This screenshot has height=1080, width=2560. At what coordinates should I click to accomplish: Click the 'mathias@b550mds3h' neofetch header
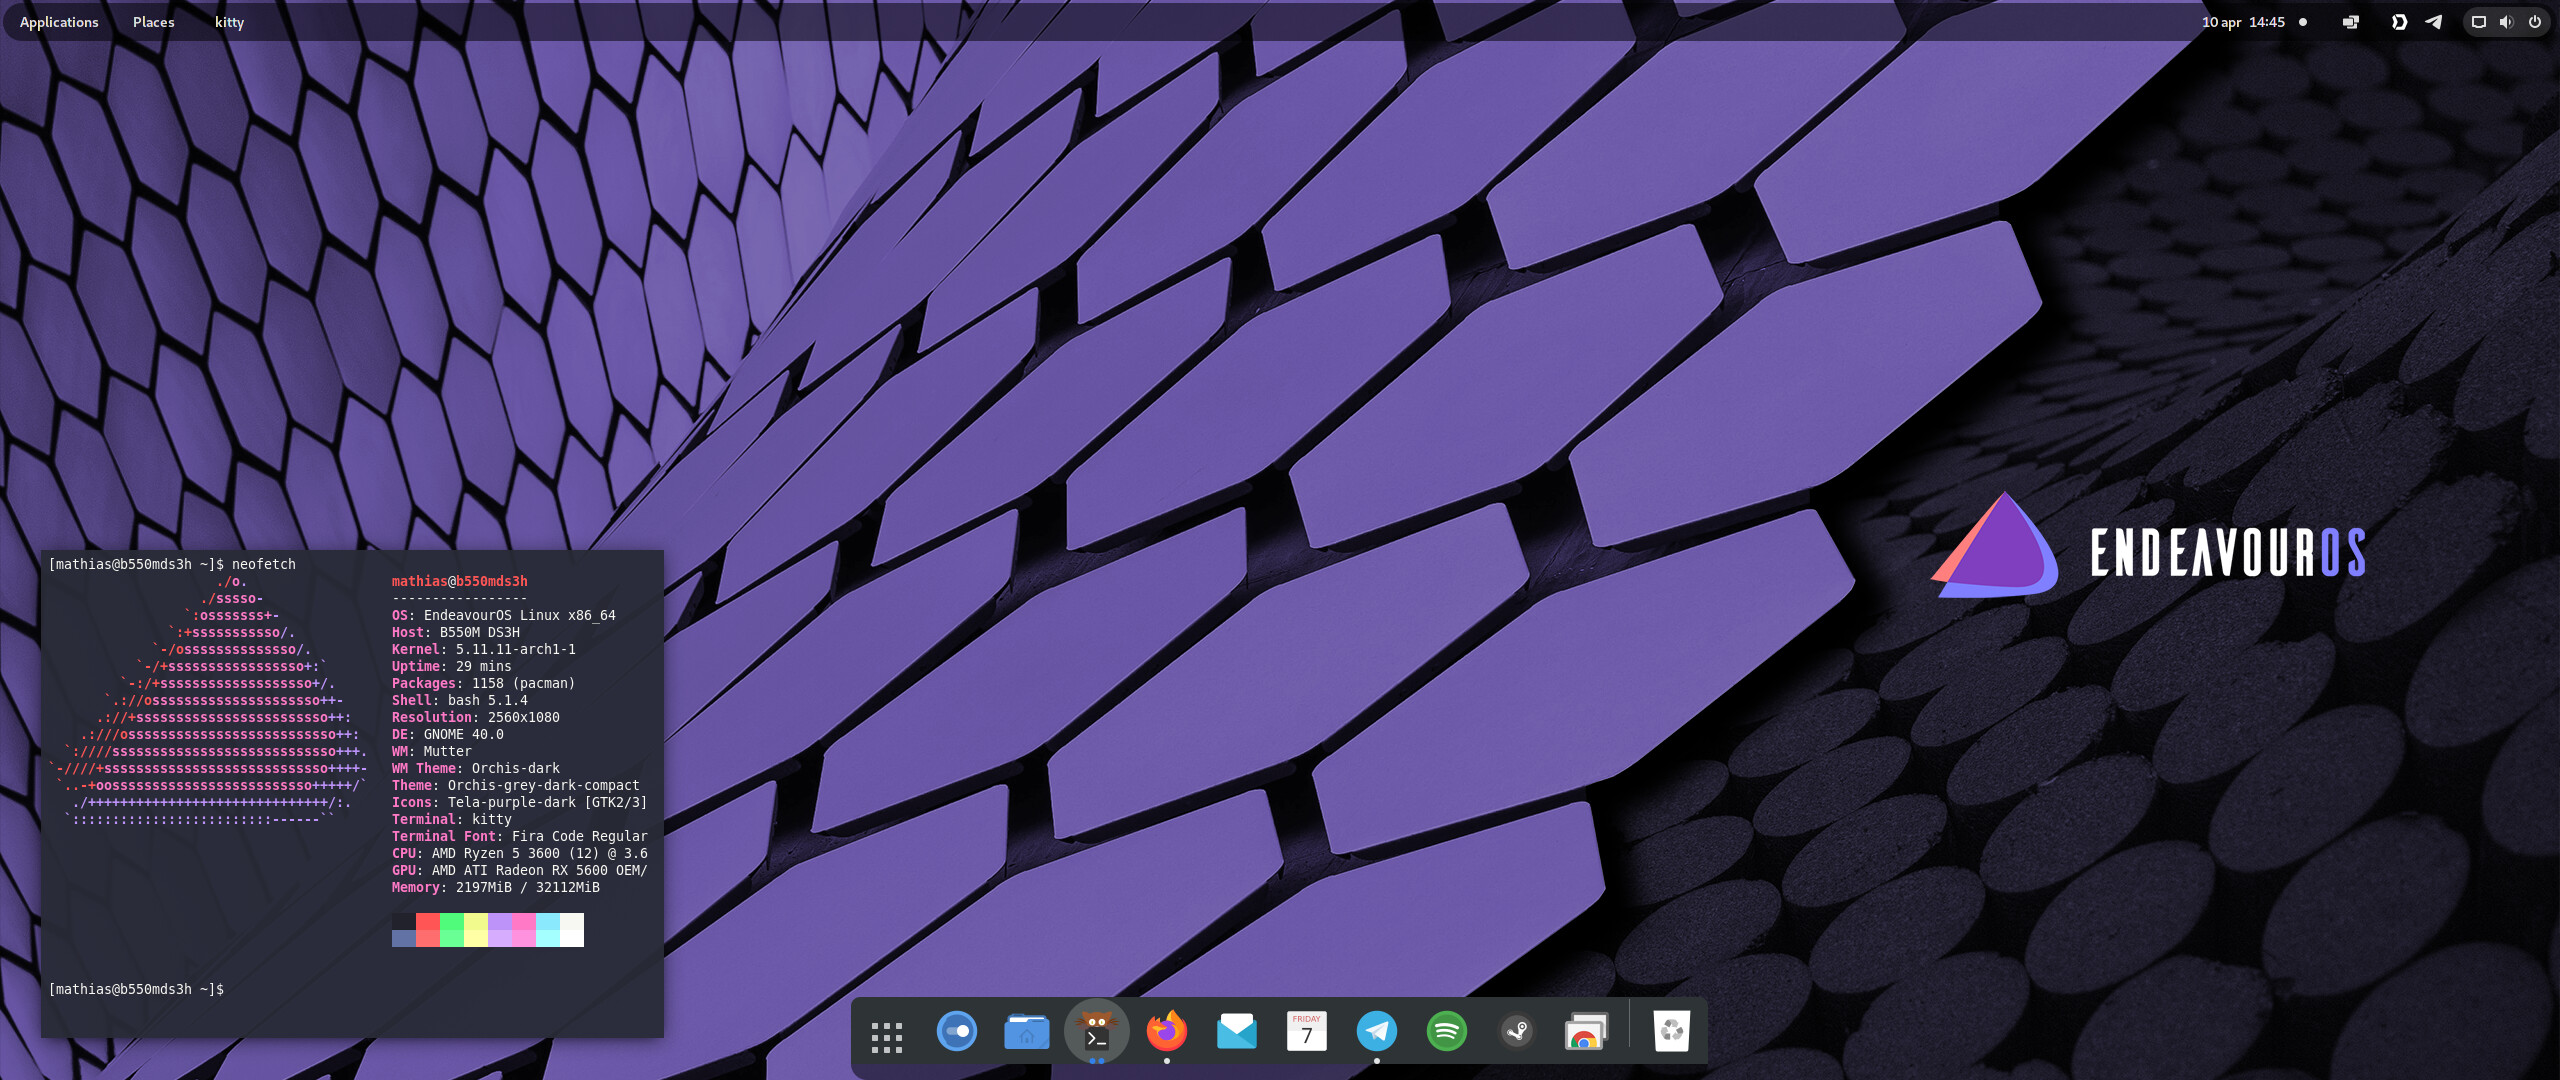(460, 581)
